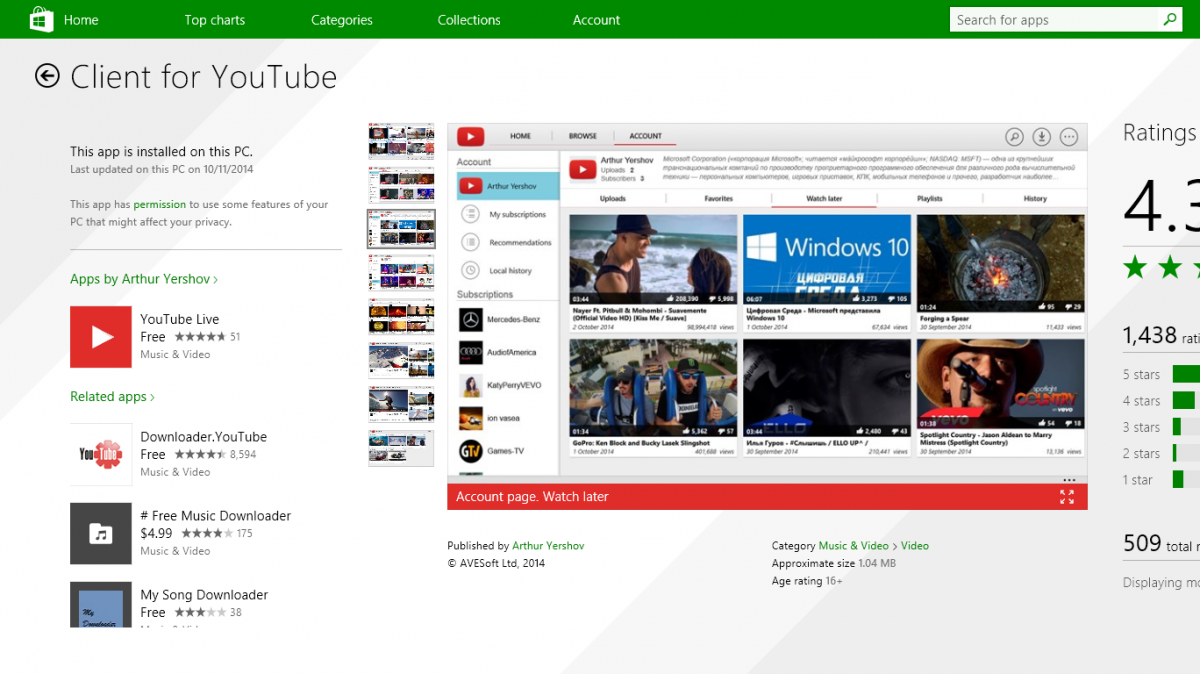The width and height of the screenshot is (1200, 674).
Task: Click the 3 stars rating bar
Action: point(1177,427)
